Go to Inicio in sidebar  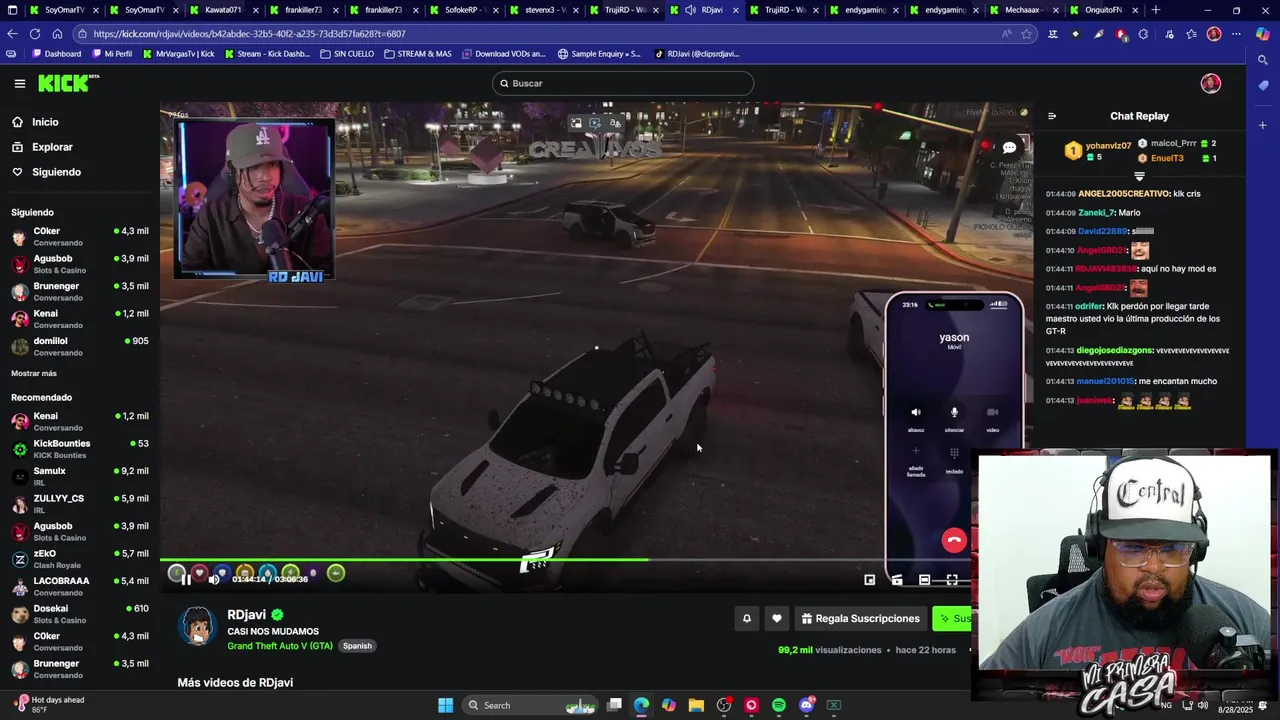coord(35,122)
